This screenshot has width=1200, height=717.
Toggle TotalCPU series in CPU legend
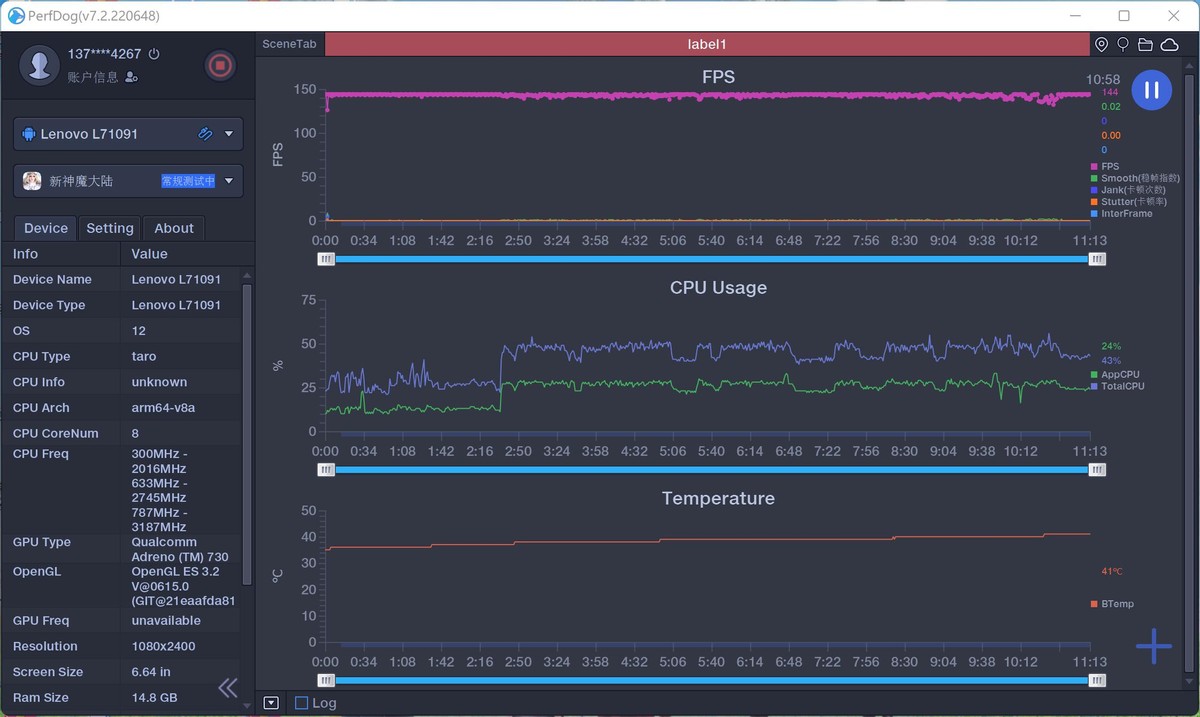(1122, 386)
